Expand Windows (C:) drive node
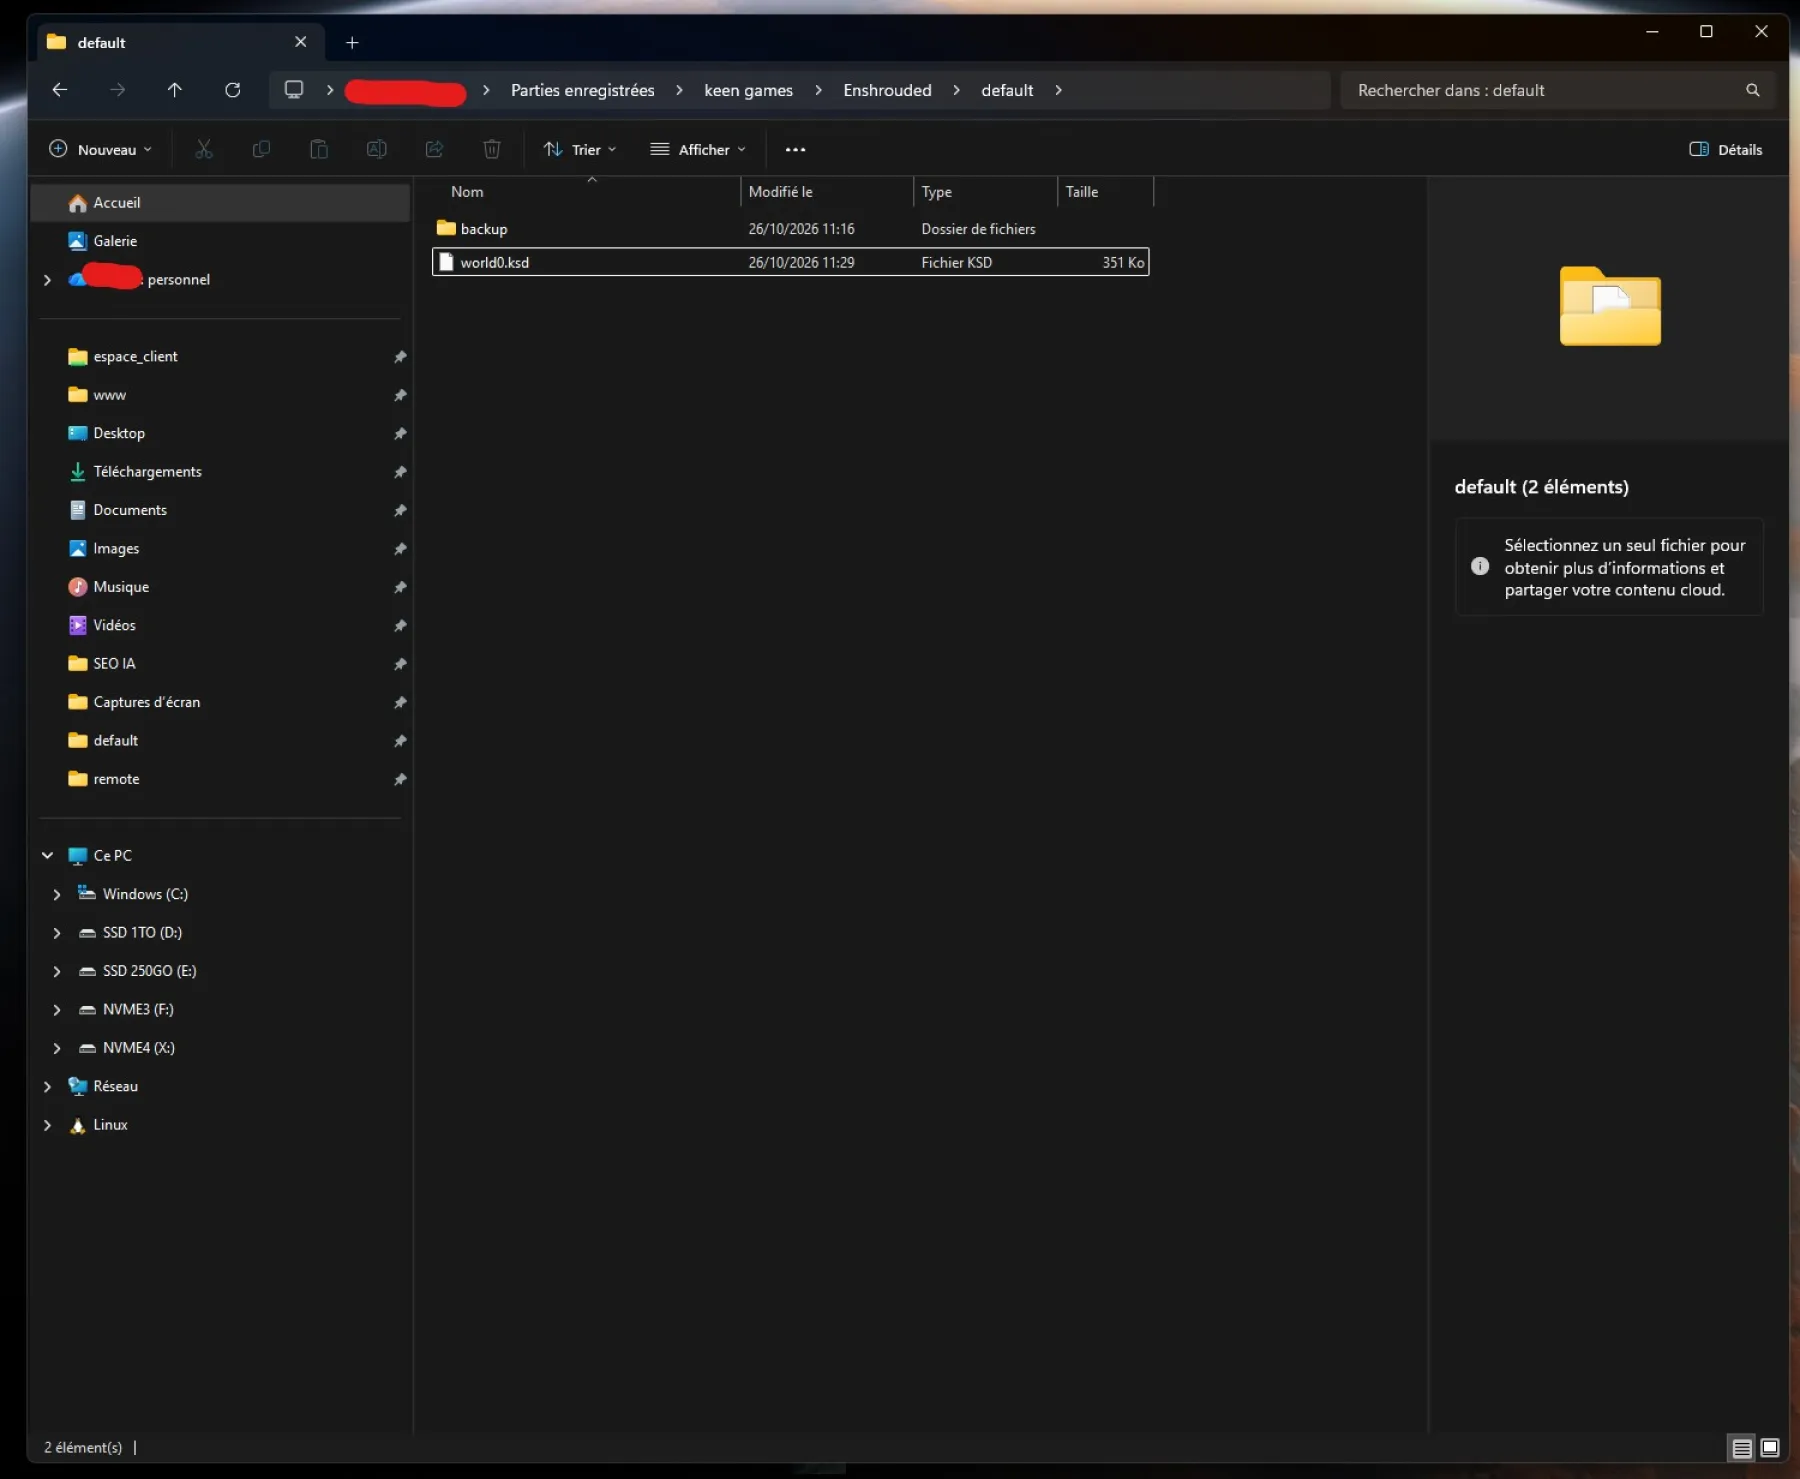Viewport: 1800px width, 1479px height. 57,894
